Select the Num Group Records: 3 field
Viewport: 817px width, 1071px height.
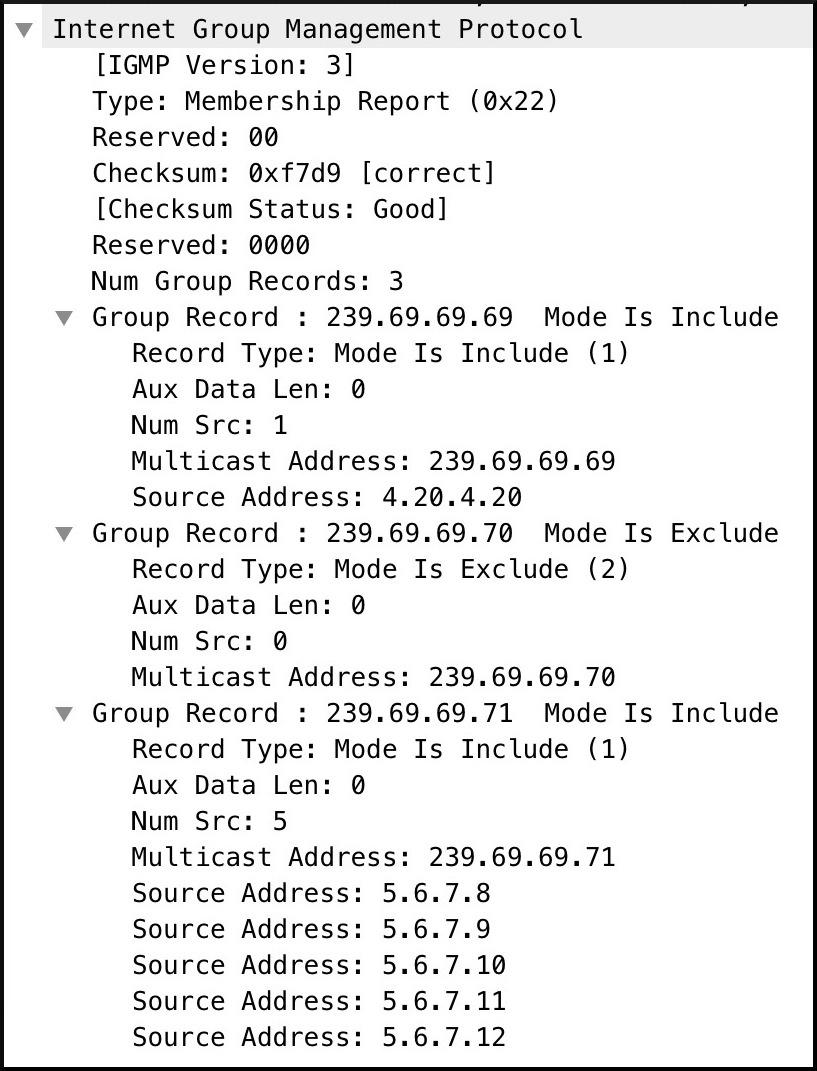pos(247,282)
